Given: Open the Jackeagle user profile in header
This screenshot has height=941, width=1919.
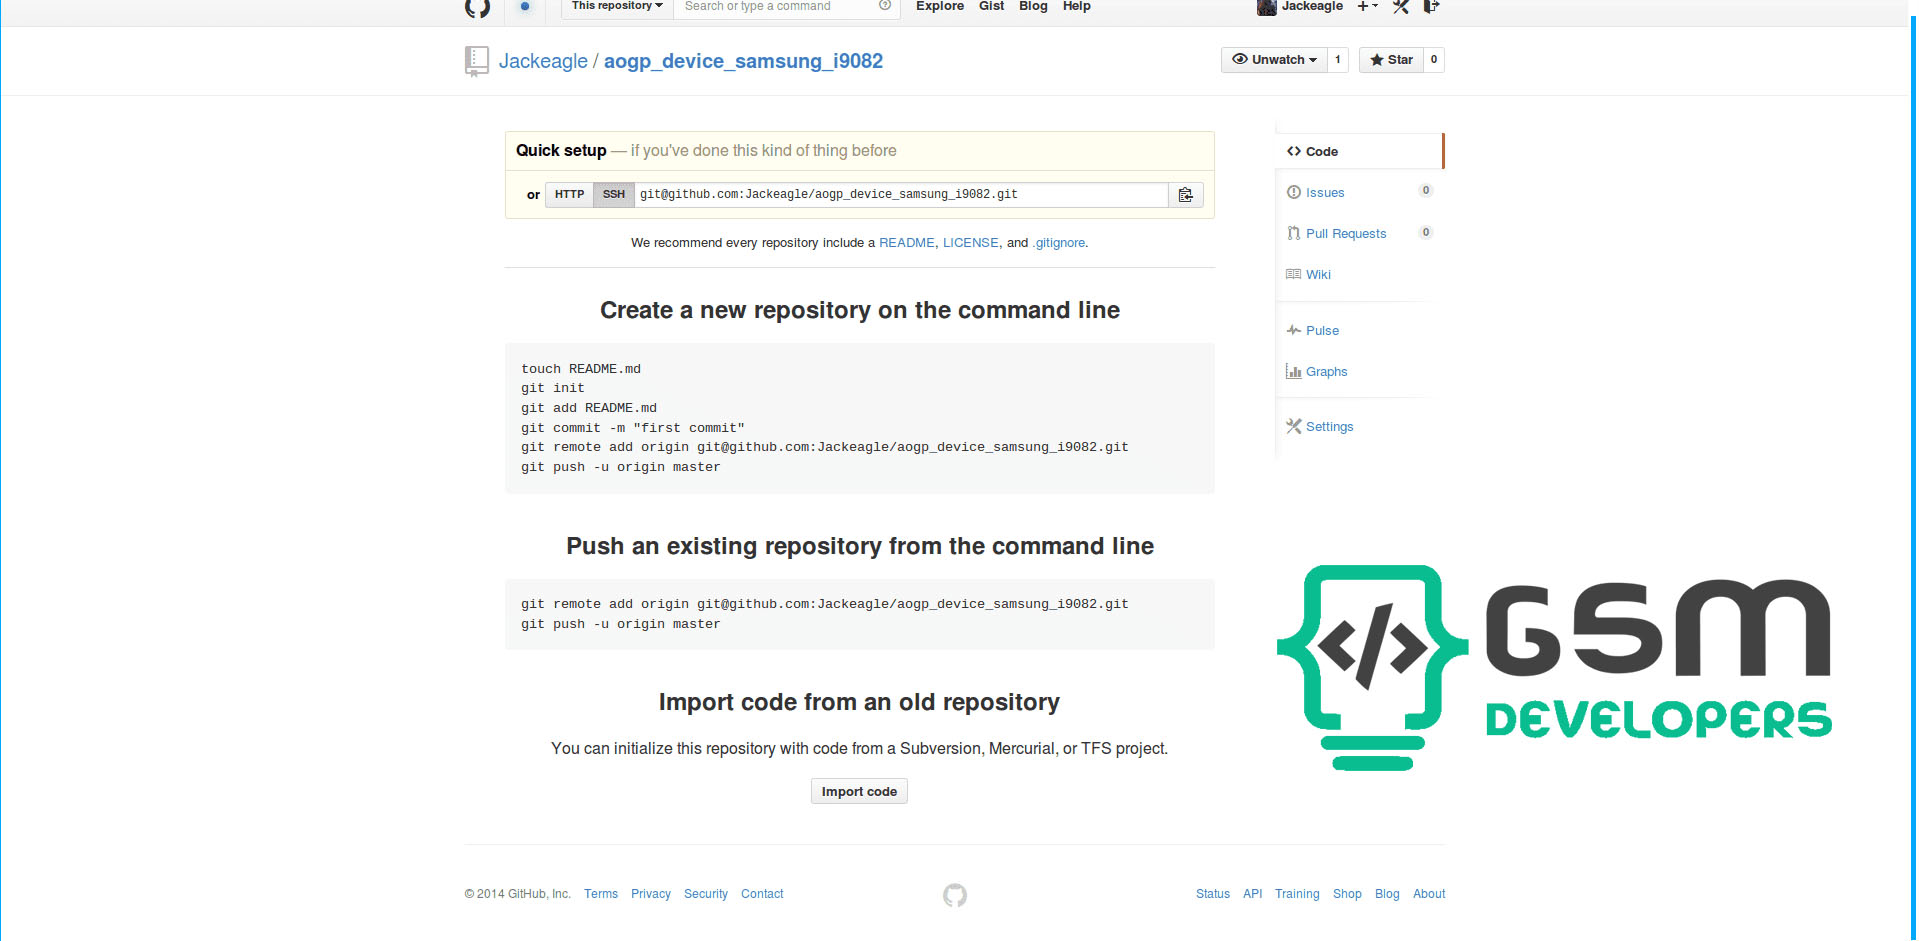Looking at the screenshot, I should tap(1312, 6).
